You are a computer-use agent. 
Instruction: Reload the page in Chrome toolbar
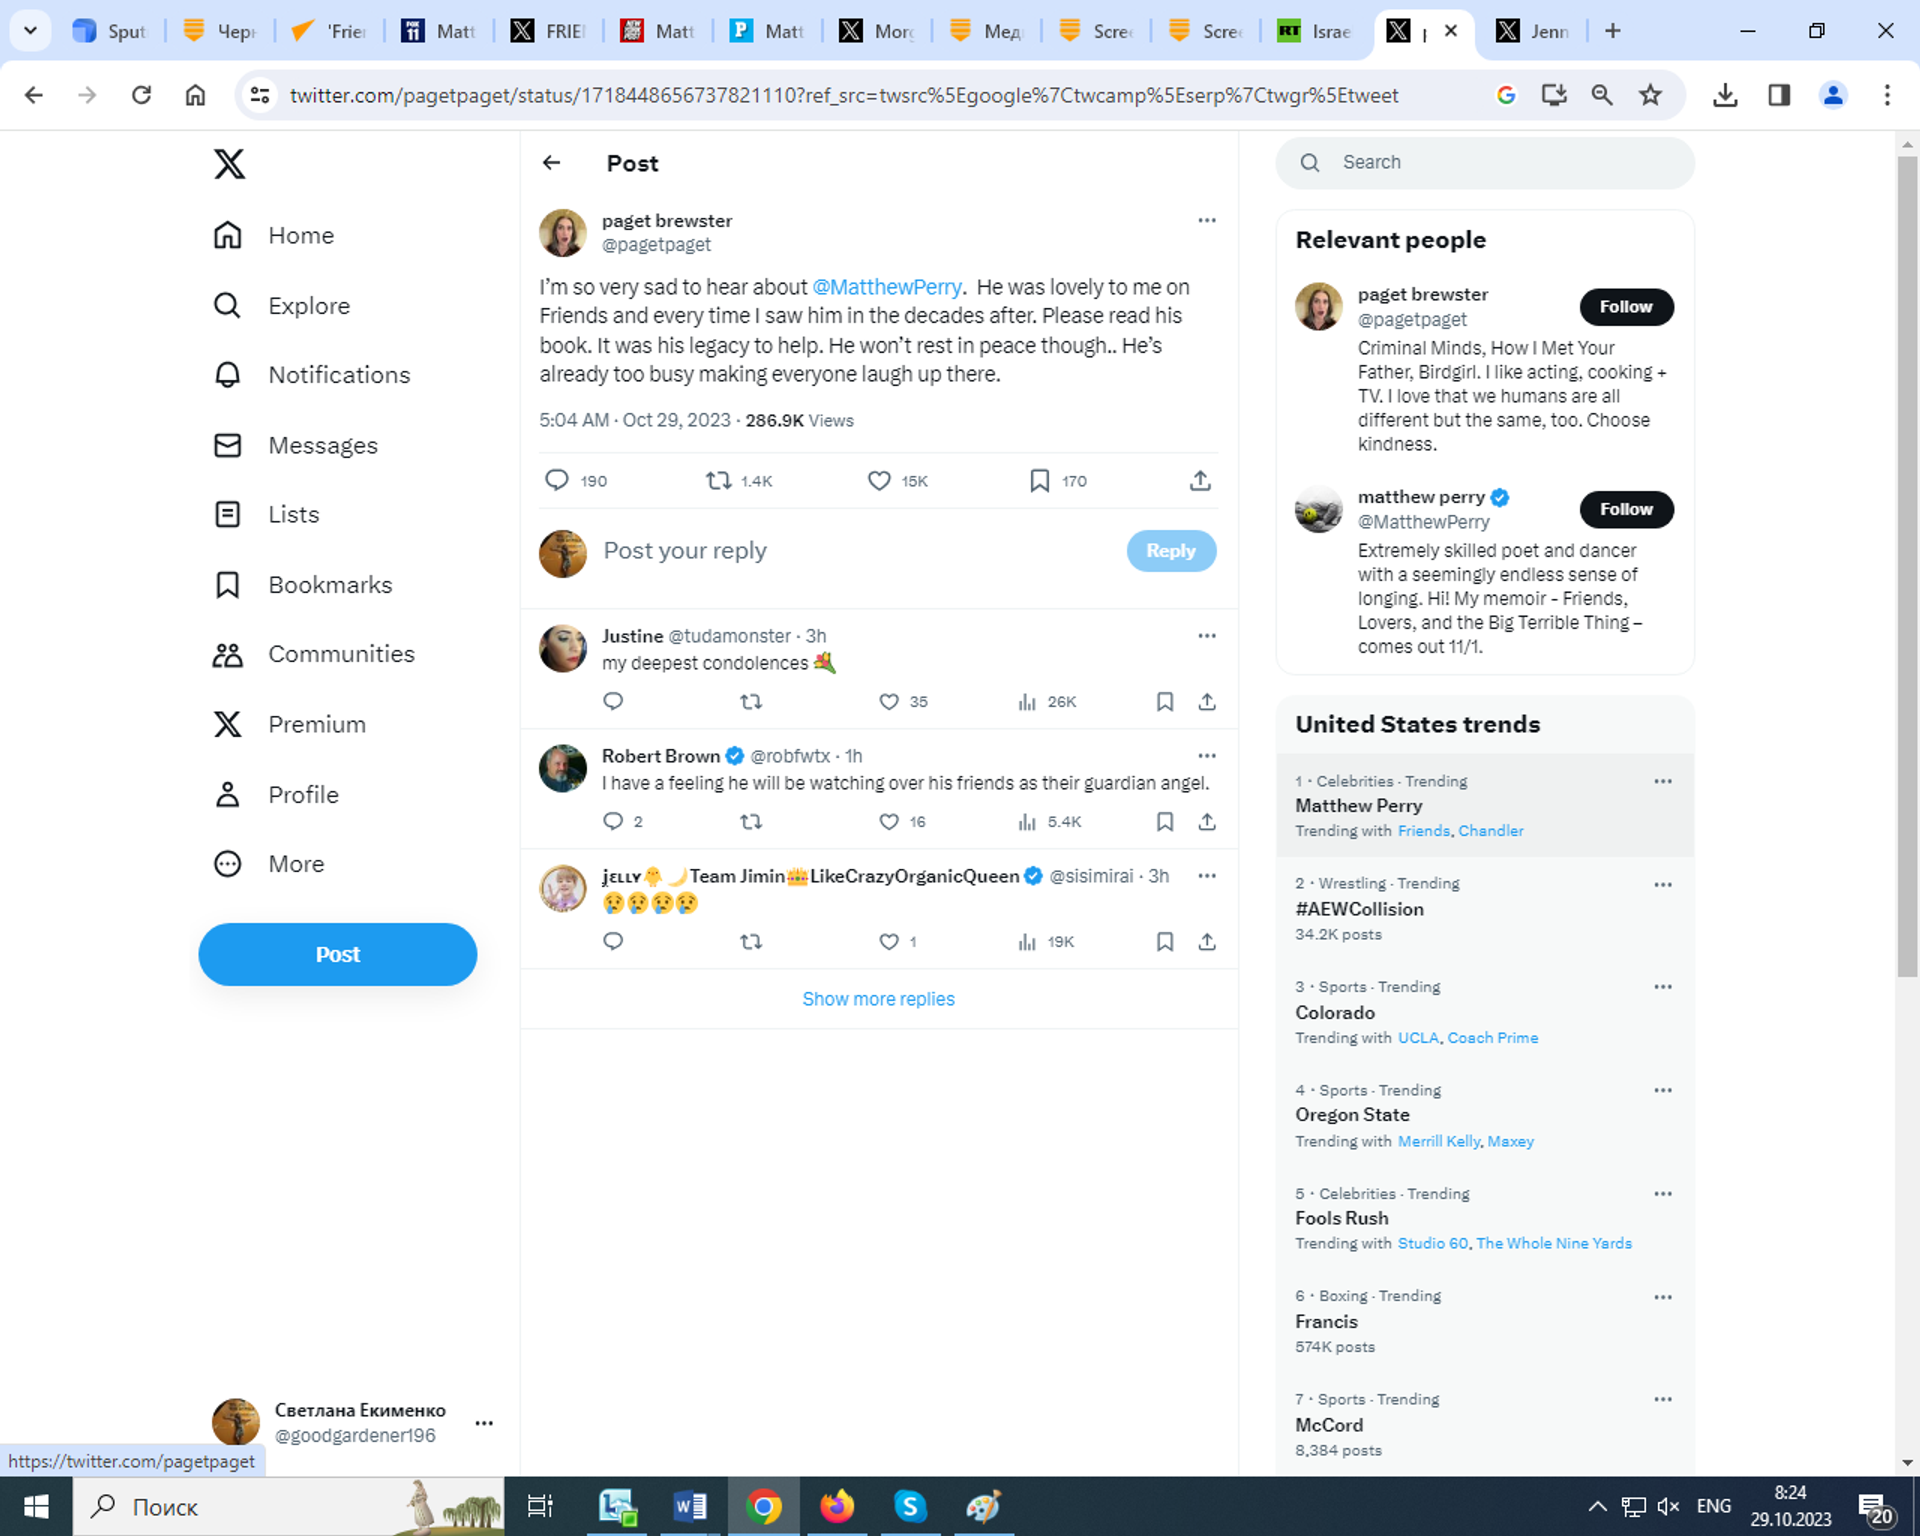(141, 95)
